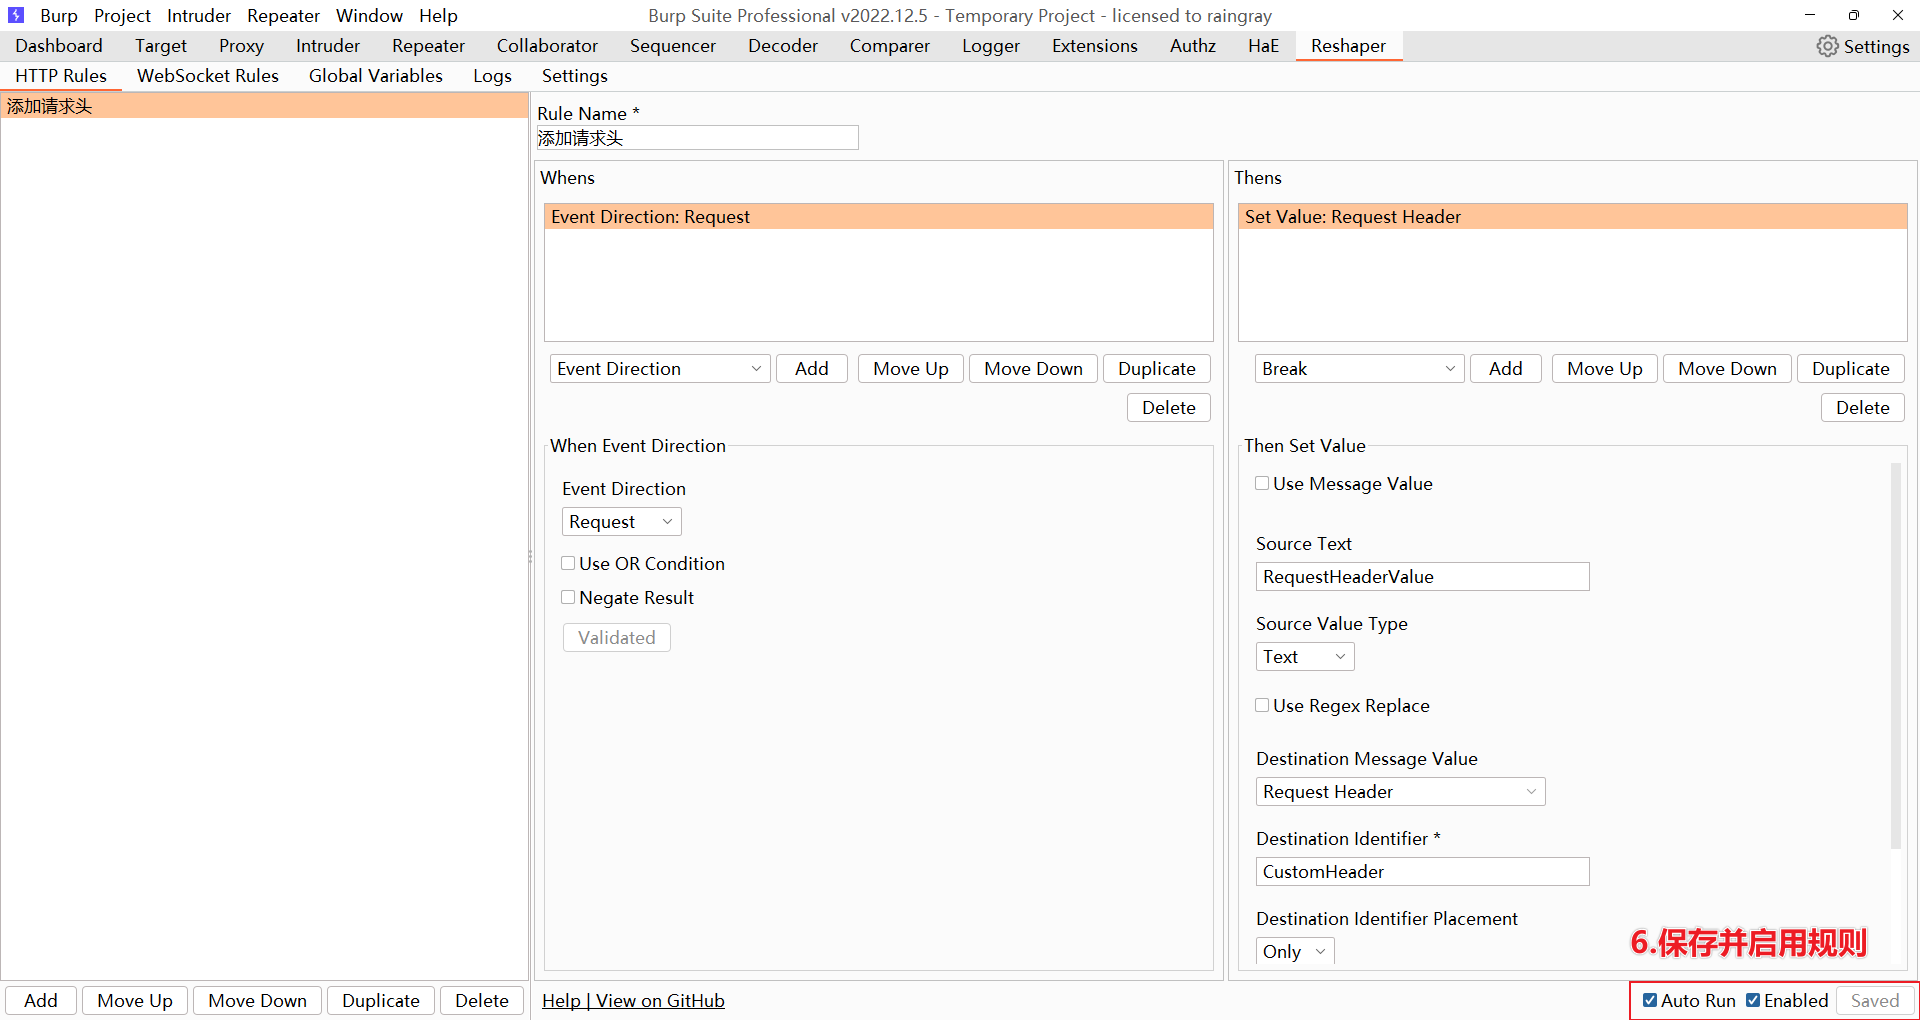
Task: Open the Reshaper Settings sub-tab
Action: click(574, 76)
